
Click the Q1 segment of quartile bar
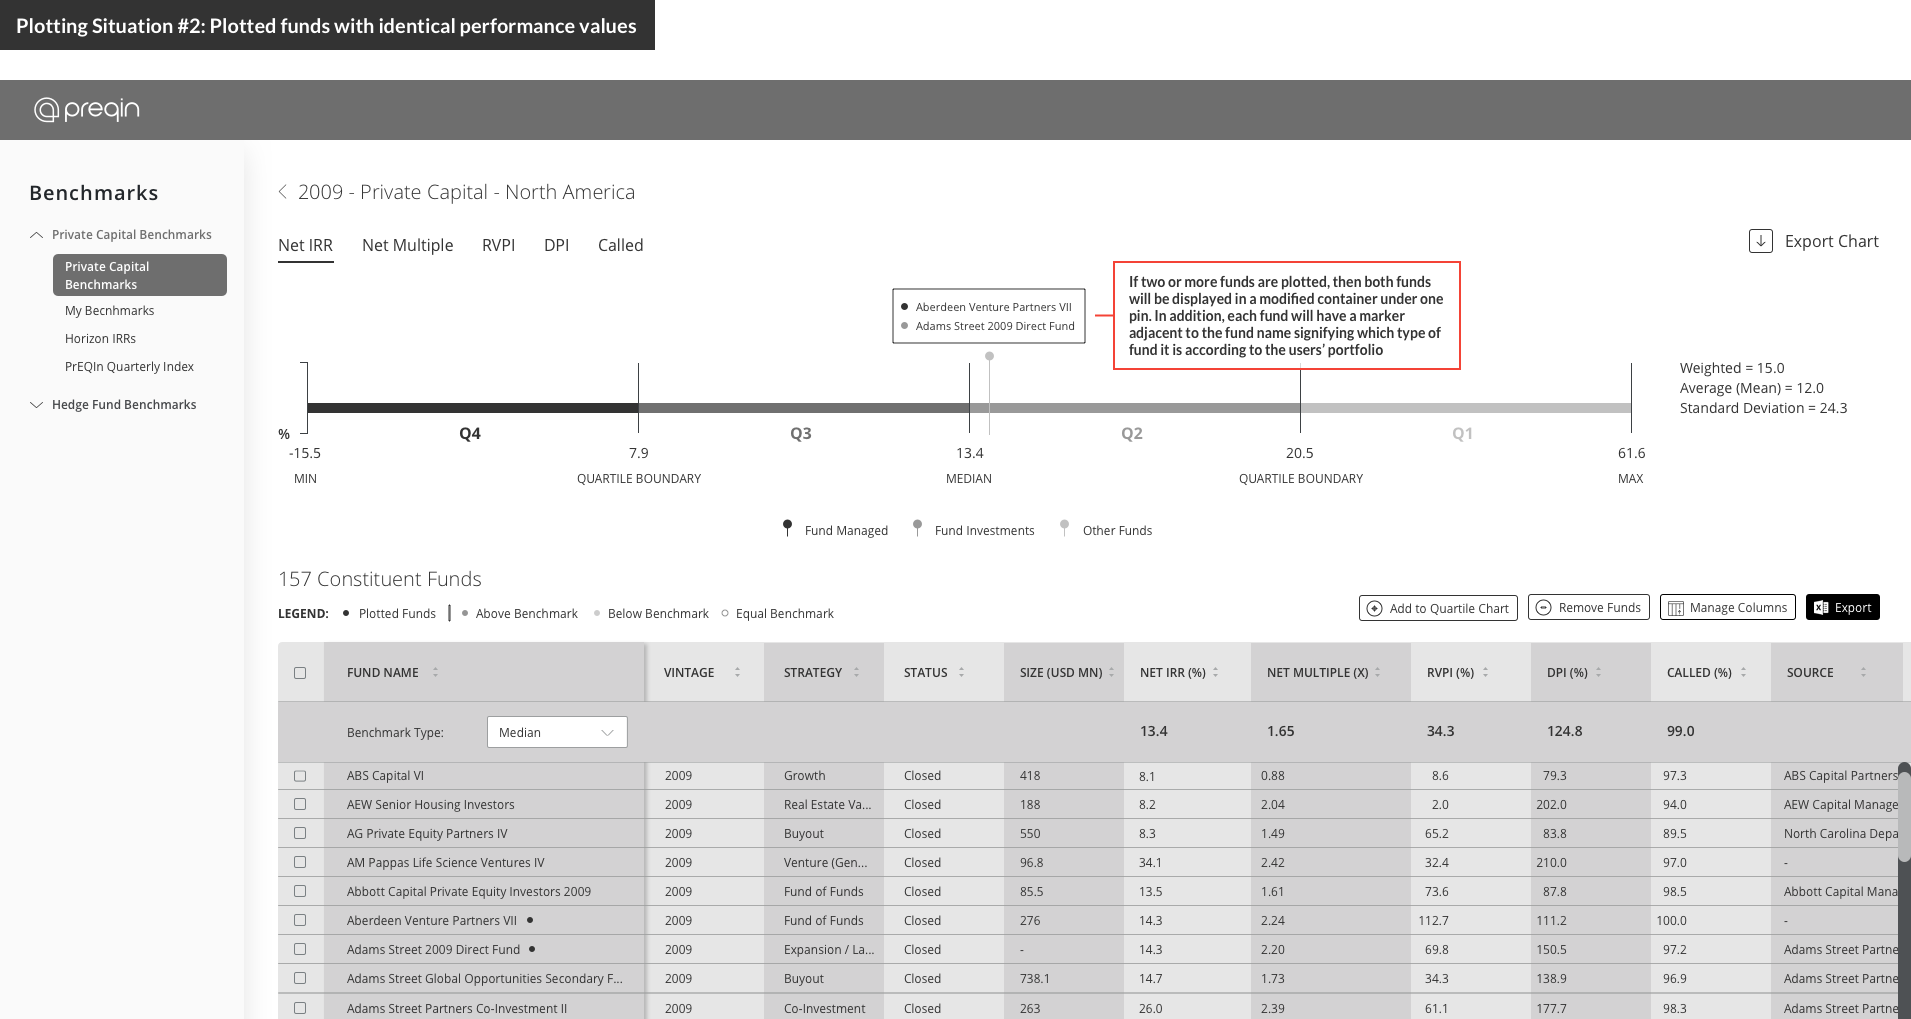(x=1466, y=408)
